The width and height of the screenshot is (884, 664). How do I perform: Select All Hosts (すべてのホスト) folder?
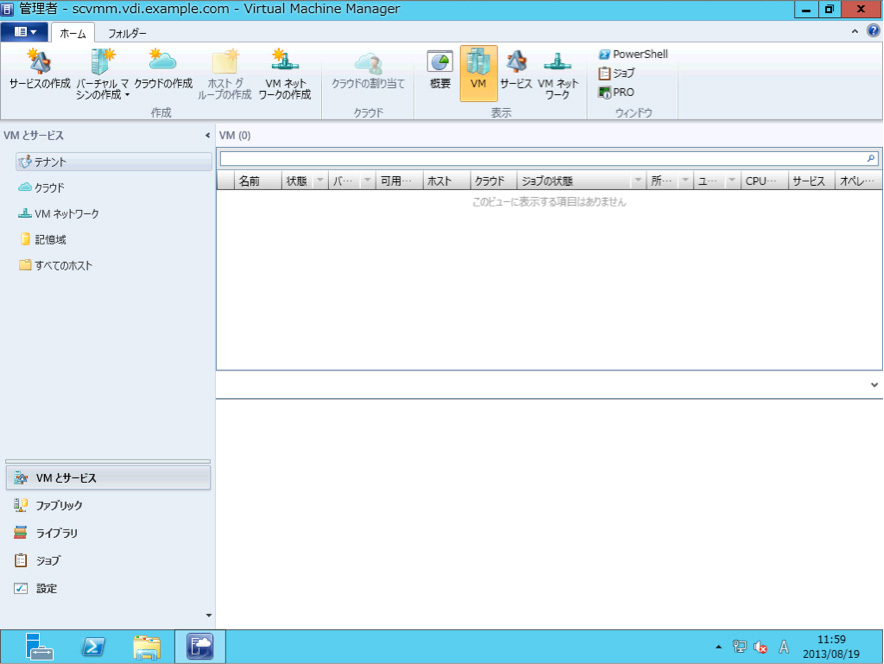[x=56, y=265]
